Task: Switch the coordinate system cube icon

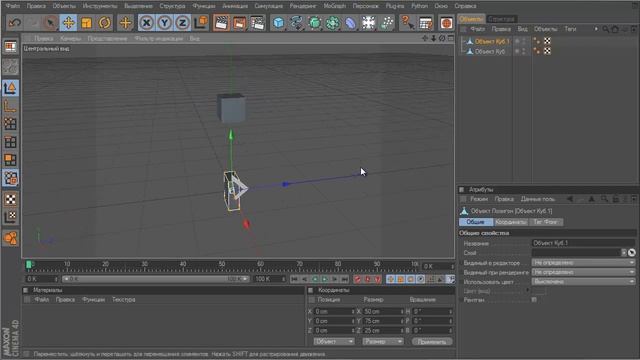Action: click(201, 22)
